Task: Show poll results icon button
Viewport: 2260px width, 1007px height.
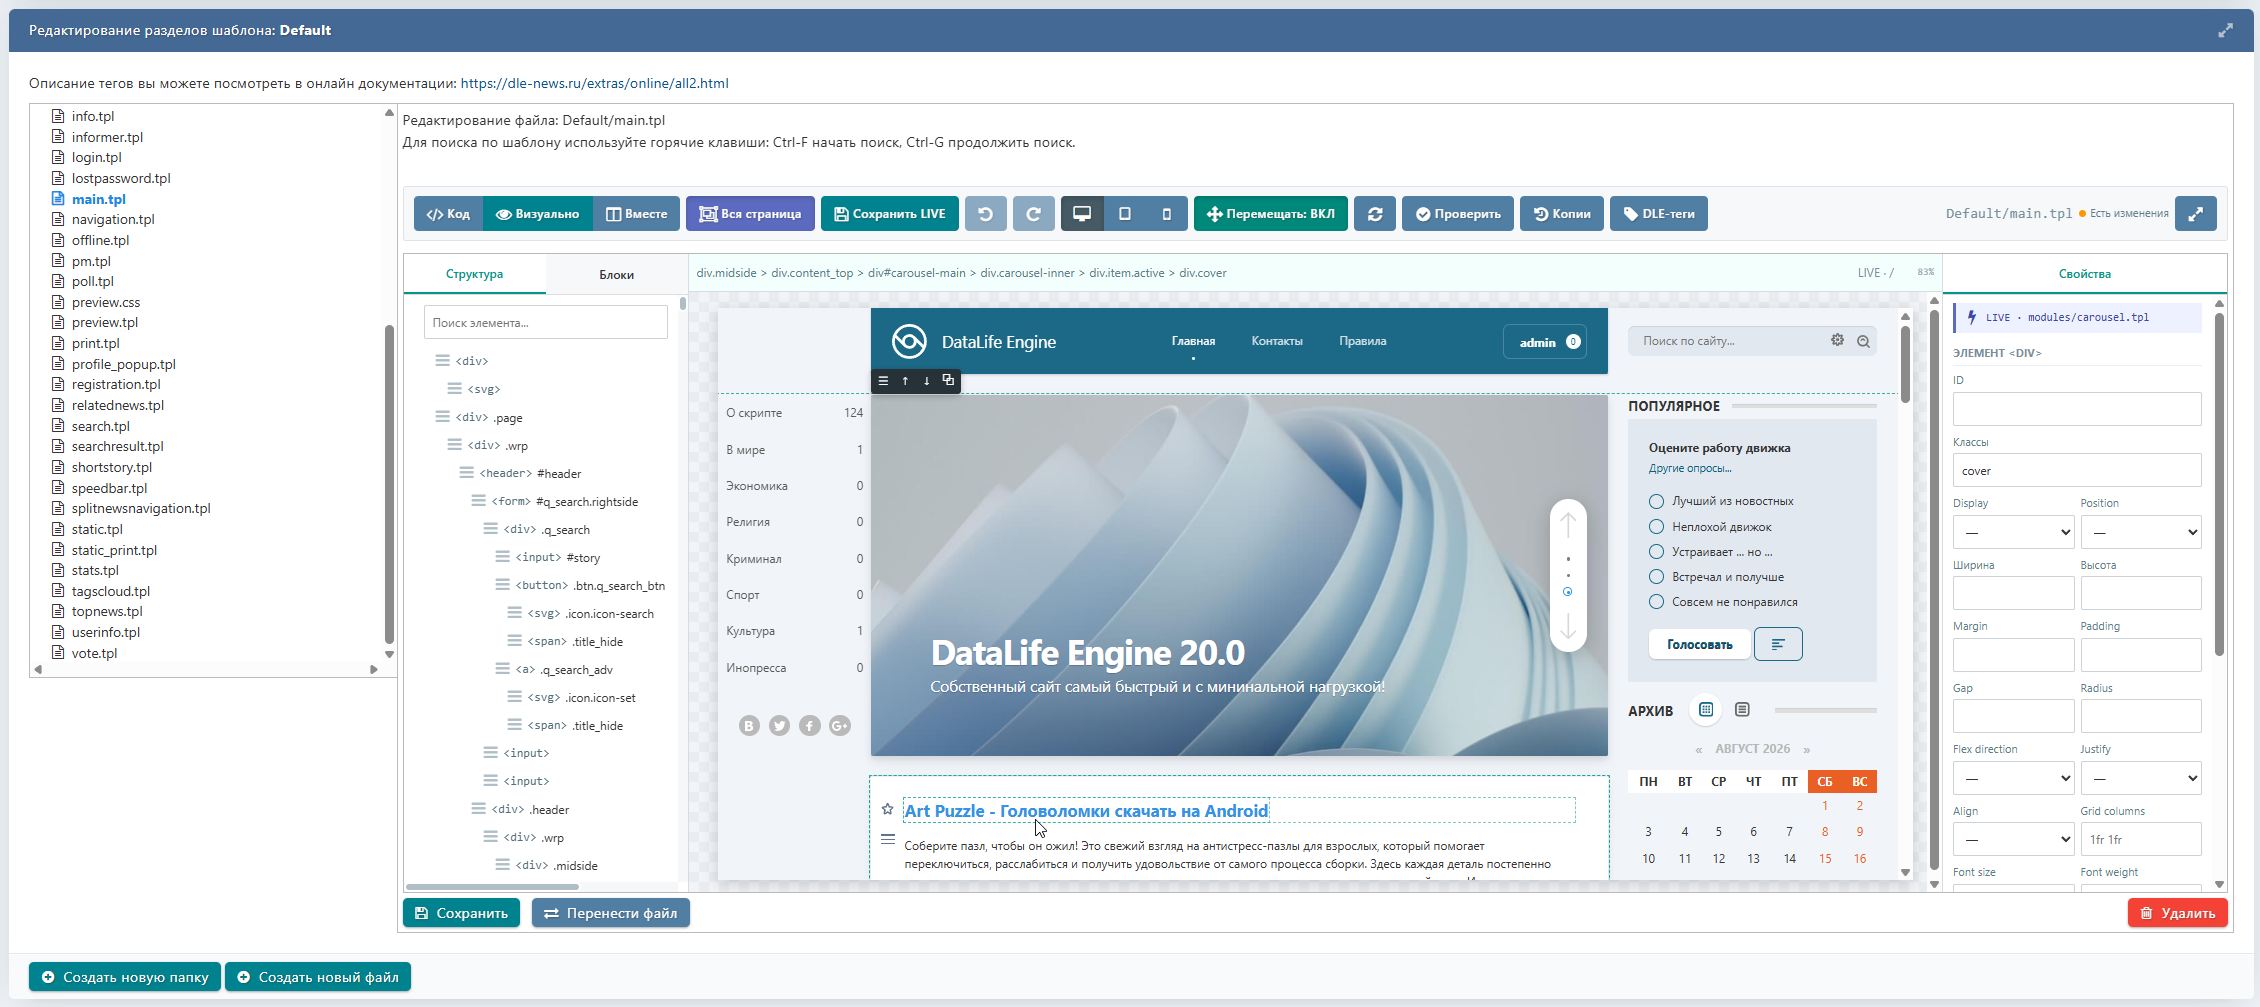Action: pos(1778,644)
